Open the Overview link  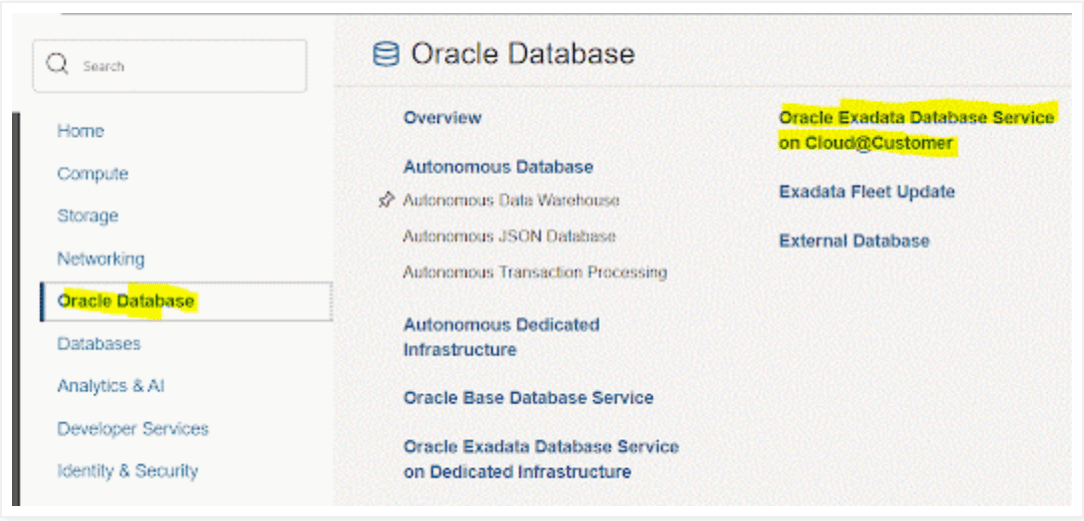[442, 118]
